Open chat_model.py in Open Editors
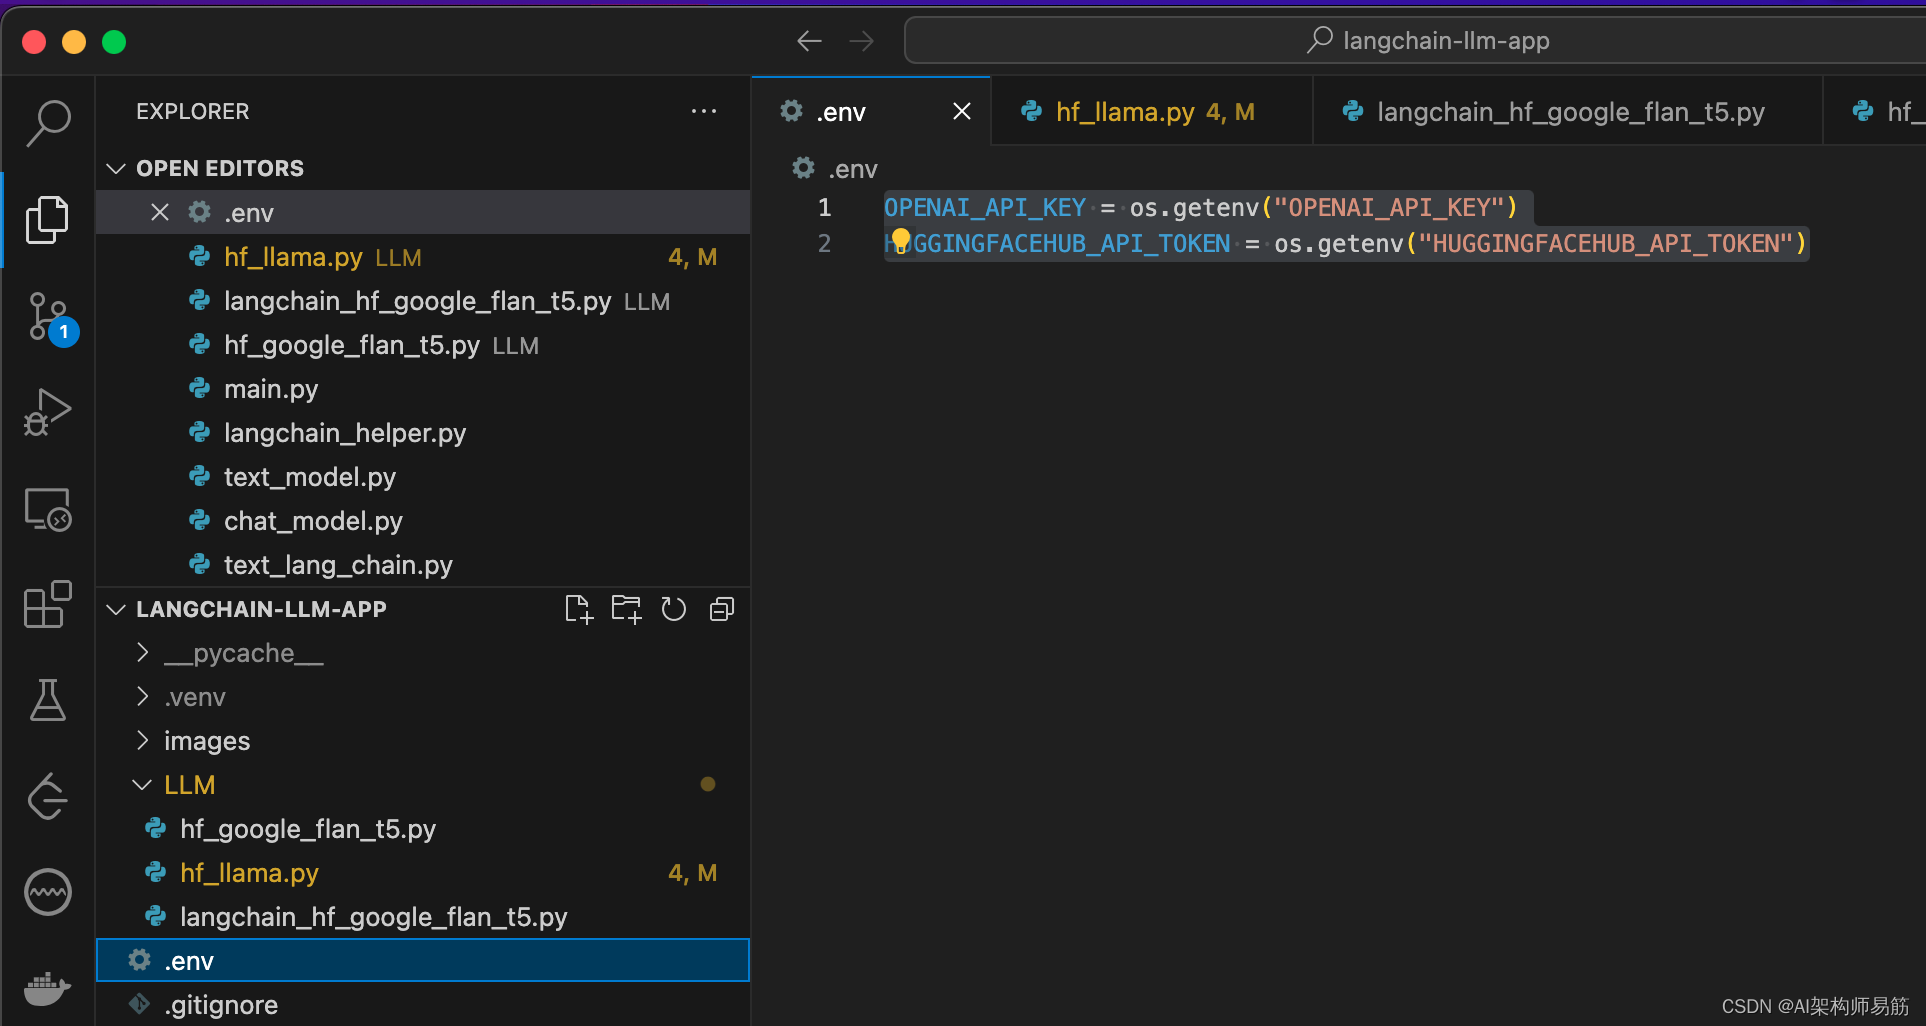Screen dimensions: 1926x1026 (422, 521)
